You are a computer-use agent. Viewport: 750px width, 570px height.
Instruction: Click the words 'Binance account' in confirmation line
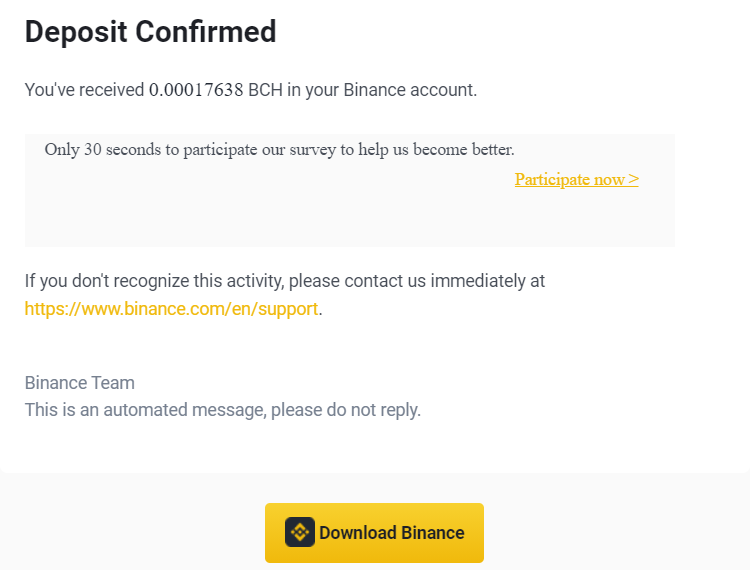(410, 90)
